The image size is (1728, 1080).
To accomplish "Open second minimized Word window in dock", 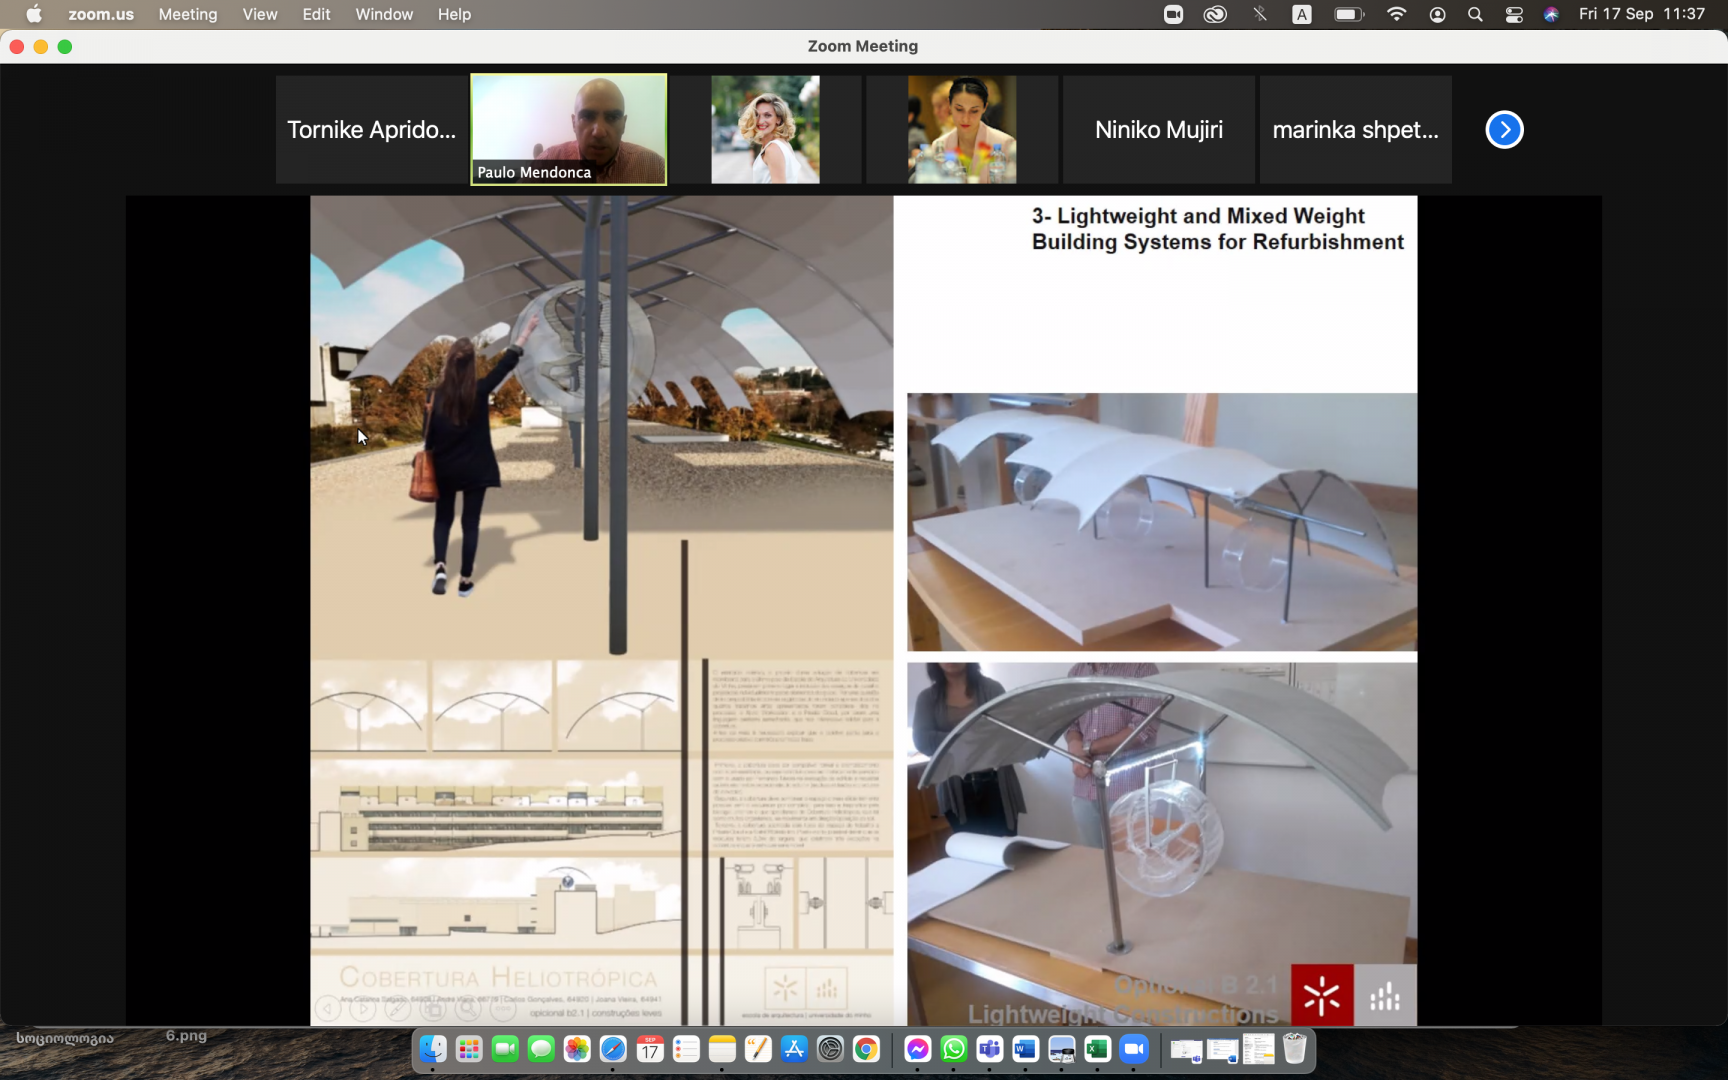I will click(x=1222, y=1050).
